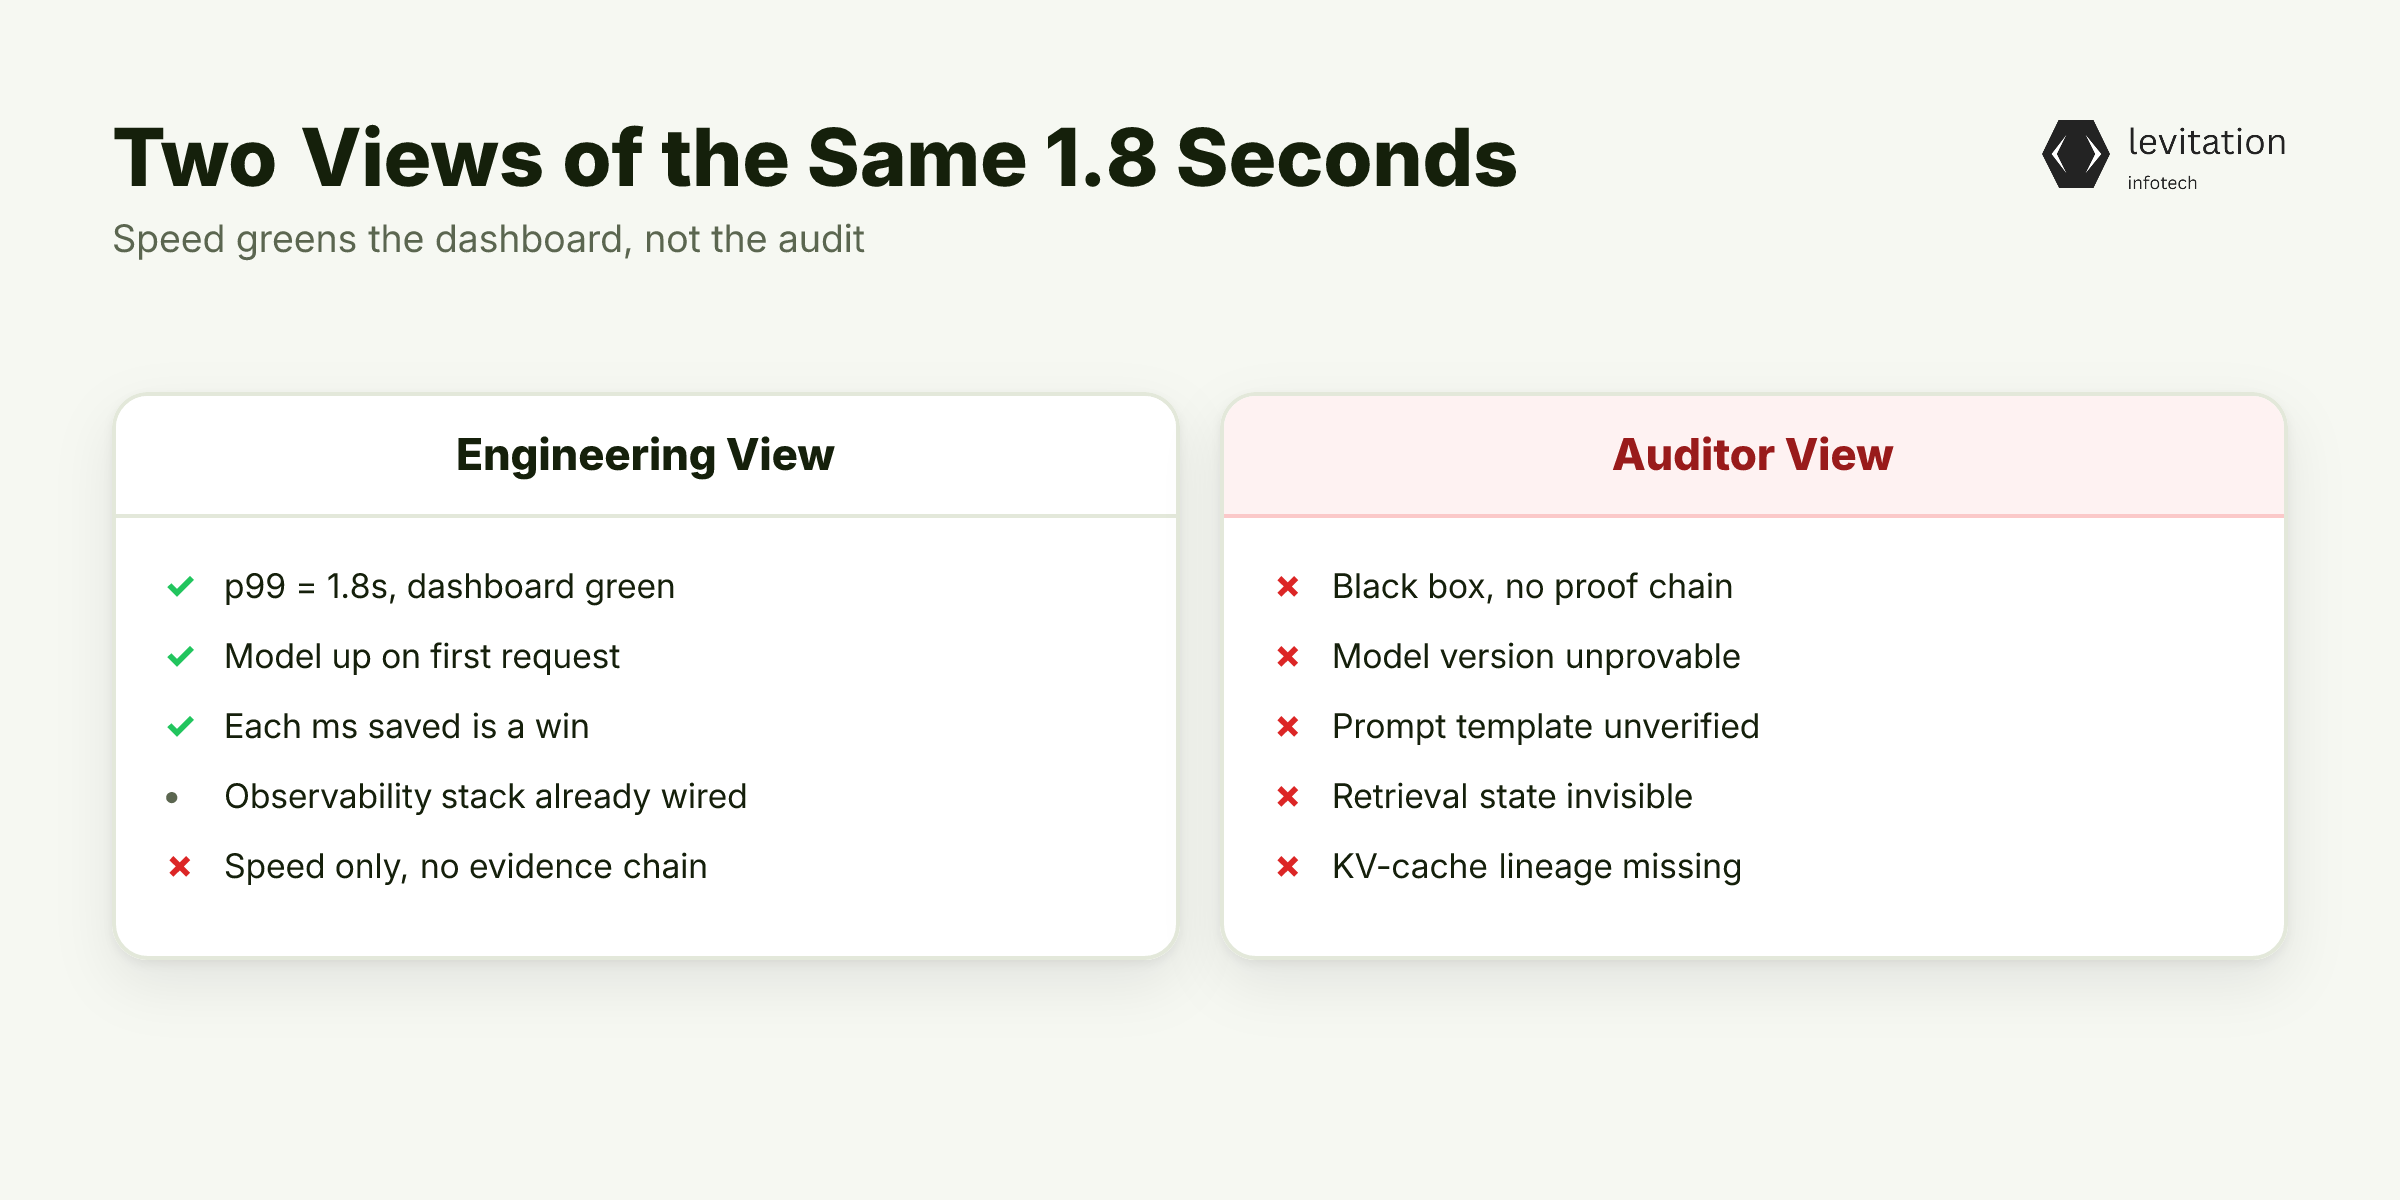Click red X next to Black box item
This screenshot has width=2400, height=1200.
pyautogui.click(x=1288, y=586)
